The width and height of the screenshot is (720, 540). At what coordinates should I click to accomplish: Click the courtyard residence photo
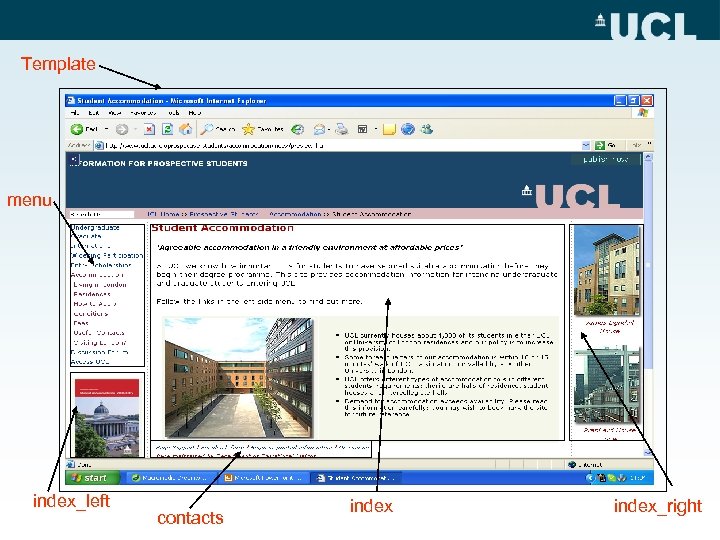238,377
